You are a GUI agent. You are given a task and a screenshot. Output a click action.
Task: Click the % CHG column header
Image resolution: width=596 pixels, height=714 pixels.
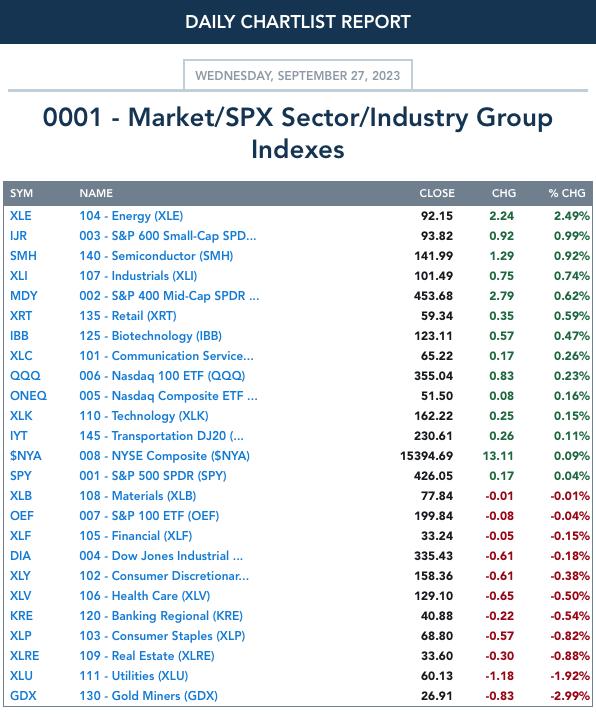pyautogui.click(x=567, y=193)
